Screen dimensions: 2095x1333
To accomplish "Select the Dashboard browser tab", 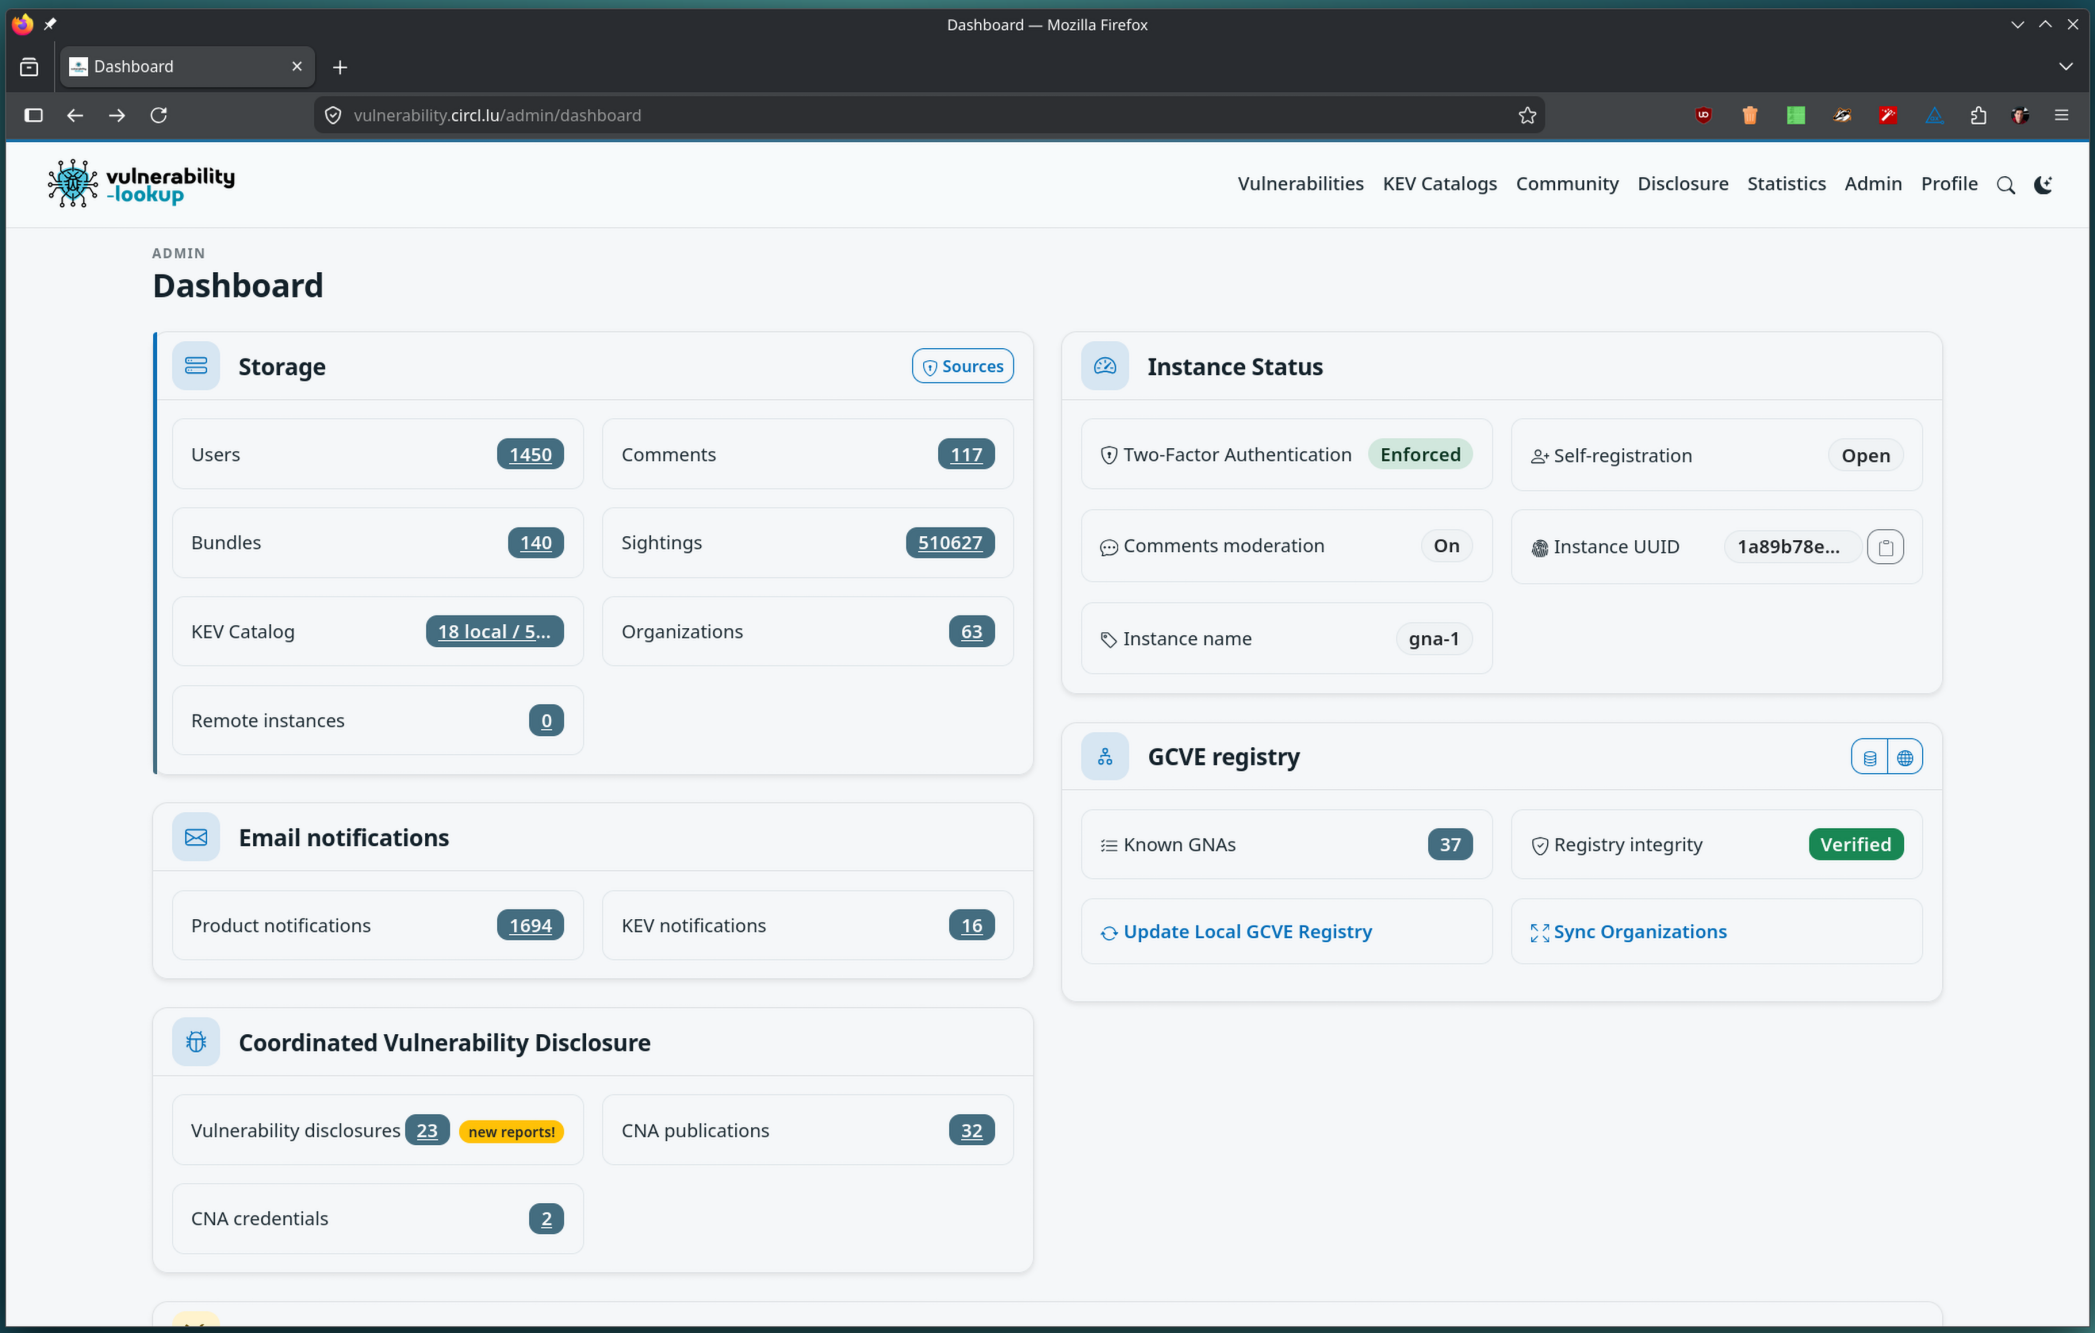I will (187, 66).
